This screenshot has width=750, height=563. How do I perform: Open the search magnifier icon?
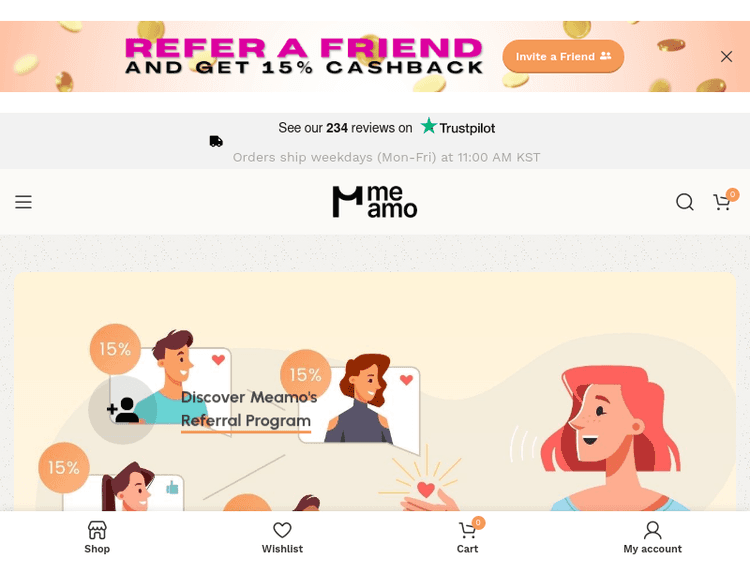point(684,202)
